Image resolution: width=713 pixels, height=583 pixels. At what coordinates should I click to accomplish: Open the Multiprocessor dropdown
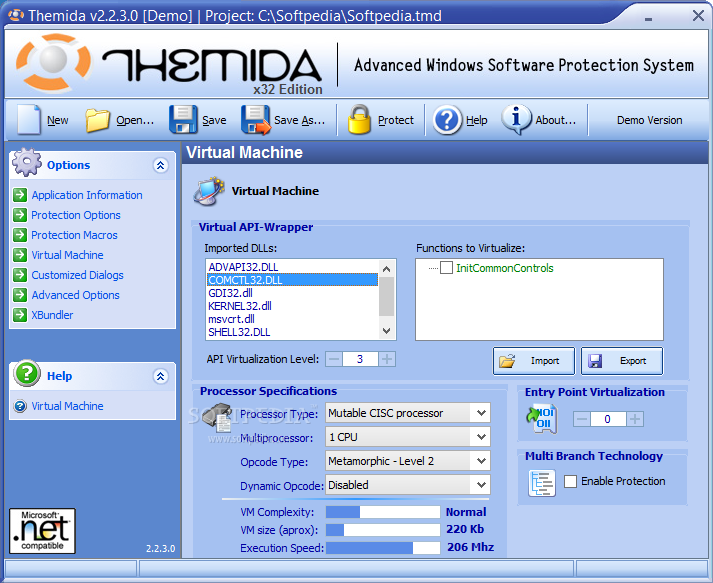(482, 437)
